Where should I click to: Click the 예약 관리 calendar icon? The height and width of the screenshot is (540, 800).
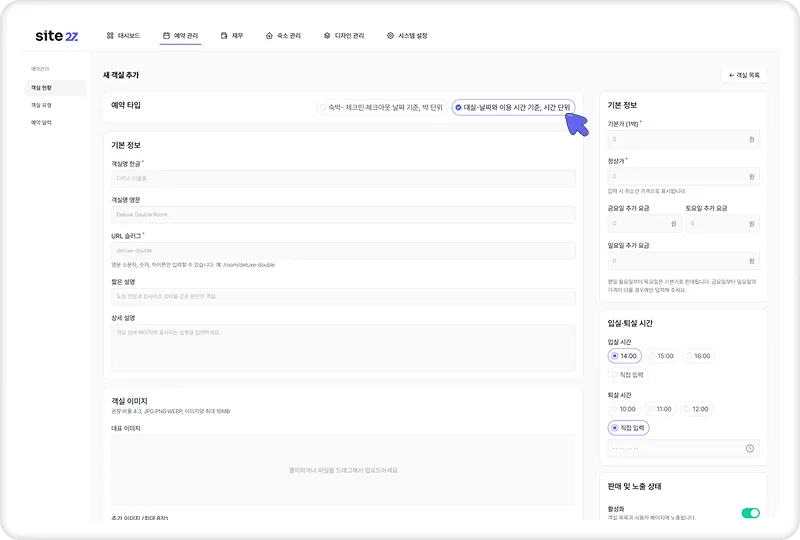tap(166, 36)
